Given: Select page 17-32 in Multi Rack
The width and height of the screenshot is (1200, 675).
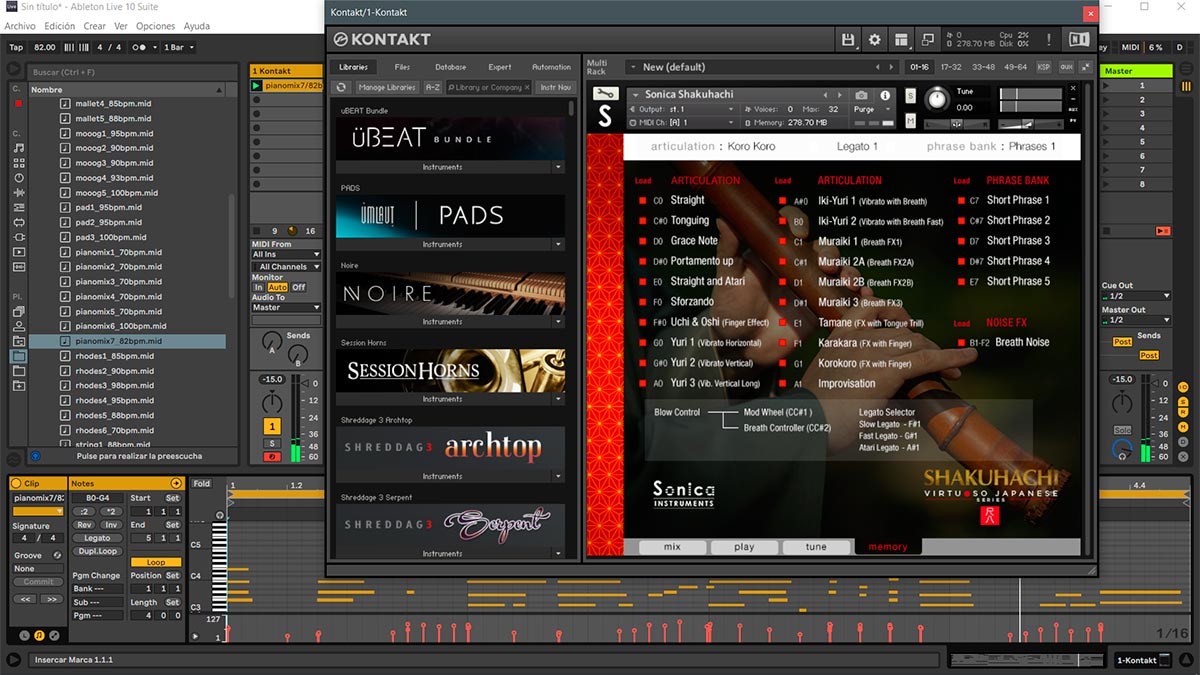Looking at the screenshot, I should [950, 67].
